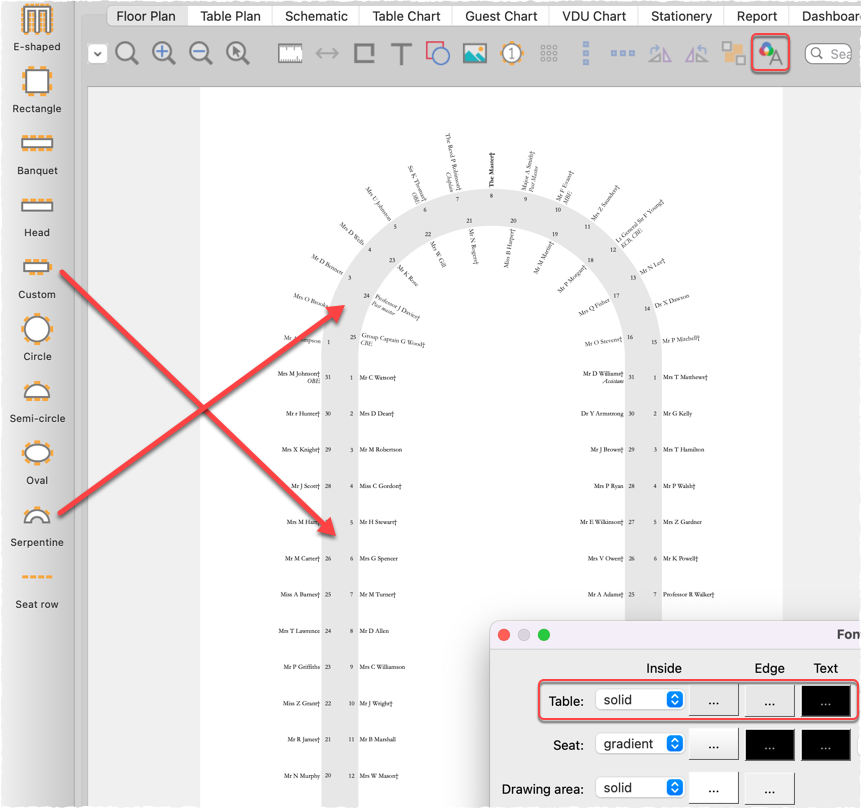Image resolution: width=861 pixels, height=808 pixels.
Task: Open the Drawing area fill dropdown
Action: point(639,788)
